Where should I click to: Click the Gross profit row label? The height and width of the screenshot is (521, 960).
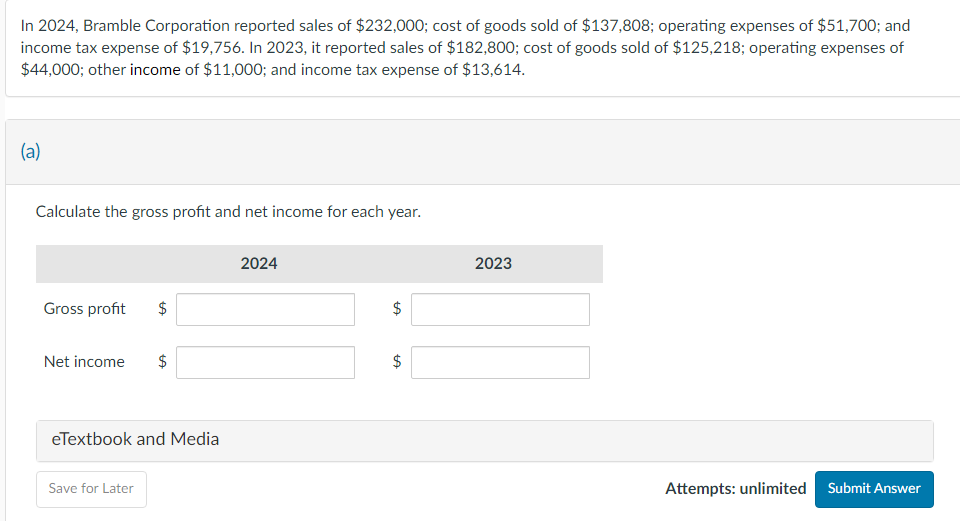coord(85,309)
